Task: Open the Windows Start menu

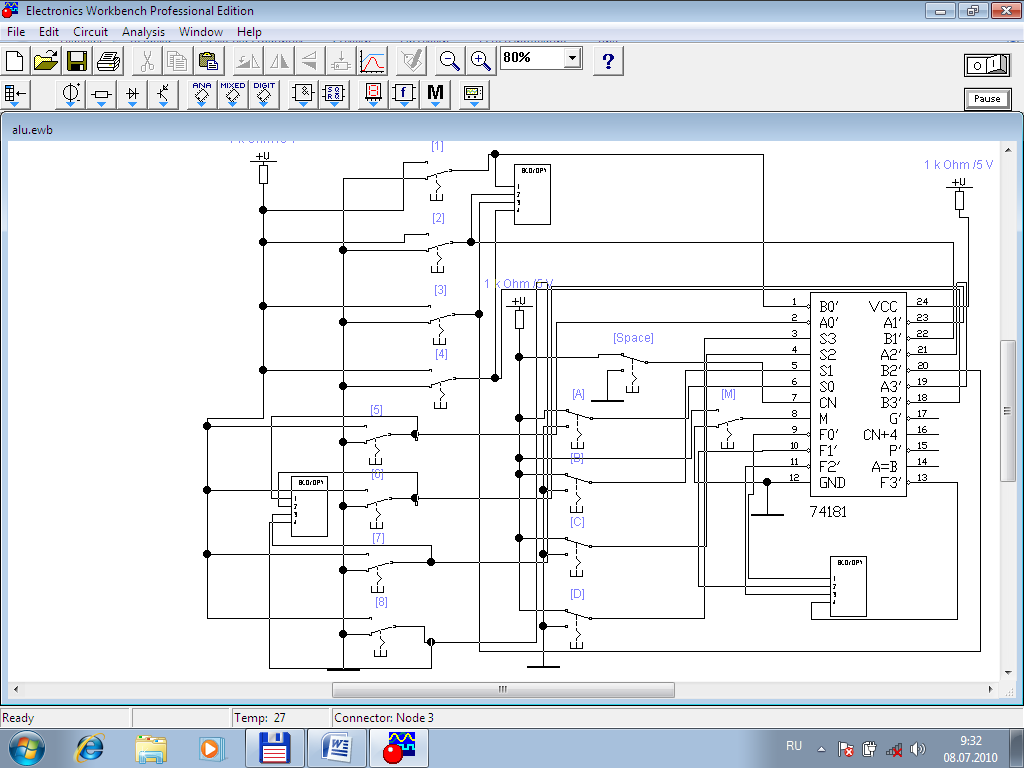Action: 27,748
